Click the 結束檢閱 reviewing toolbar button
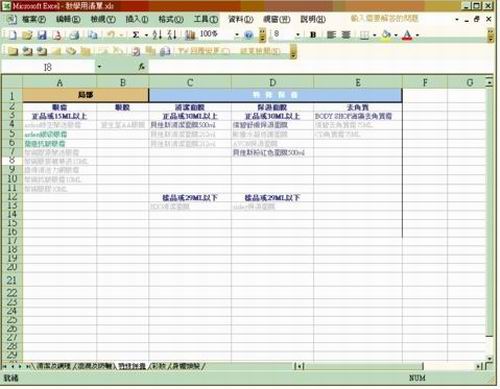The width and height of the screenshot is (500, 389). point(260,51)
